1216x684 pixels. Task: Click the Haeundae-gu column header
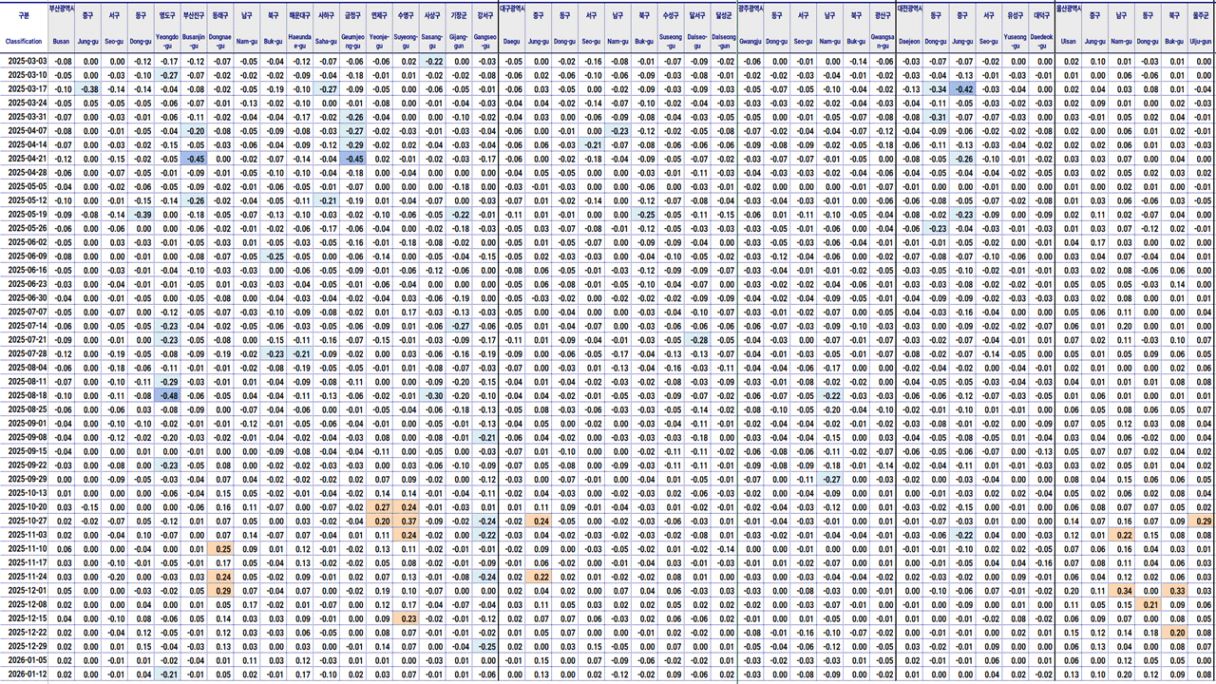299,42
